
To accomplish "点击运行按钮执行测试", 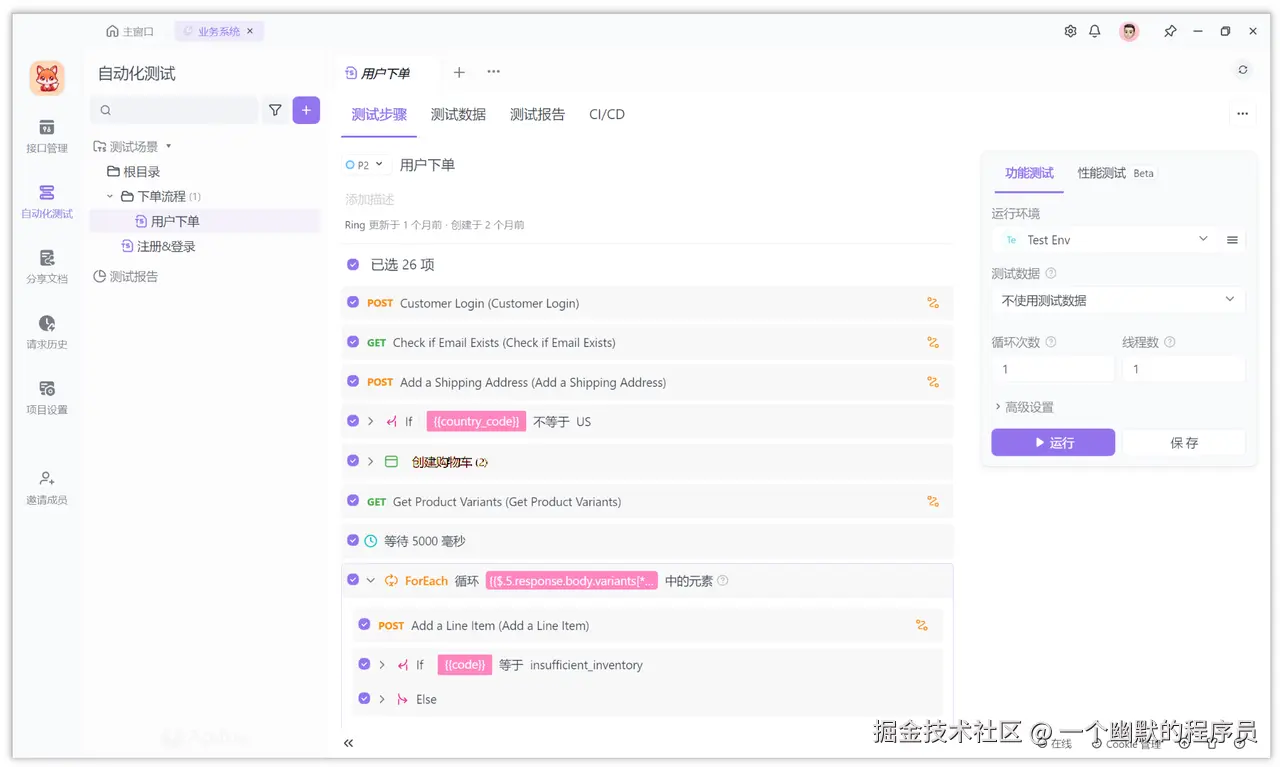I will [1053, 442].
